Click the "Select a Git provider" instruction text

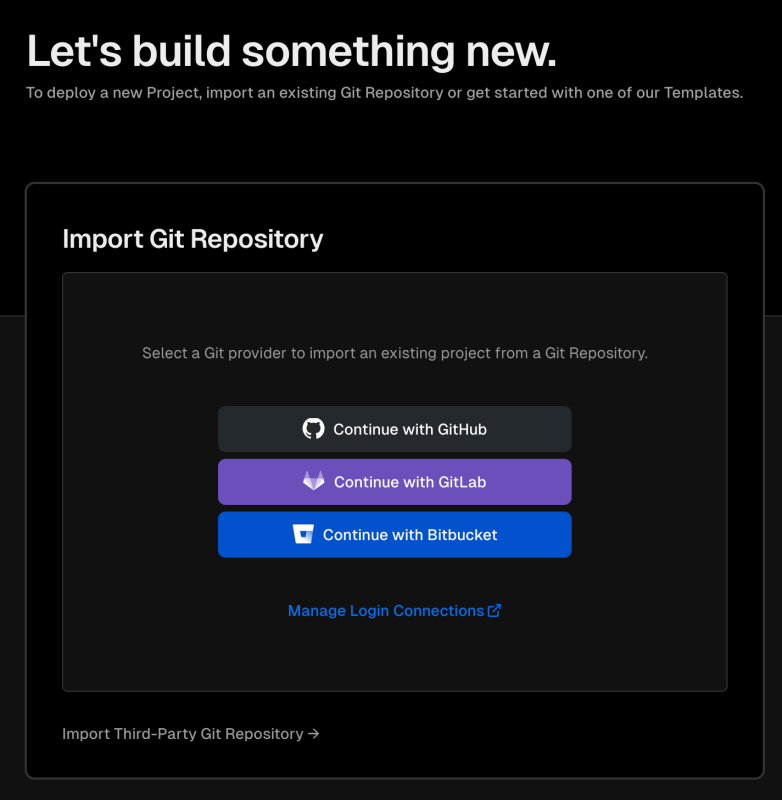click(x=395, y=353)
